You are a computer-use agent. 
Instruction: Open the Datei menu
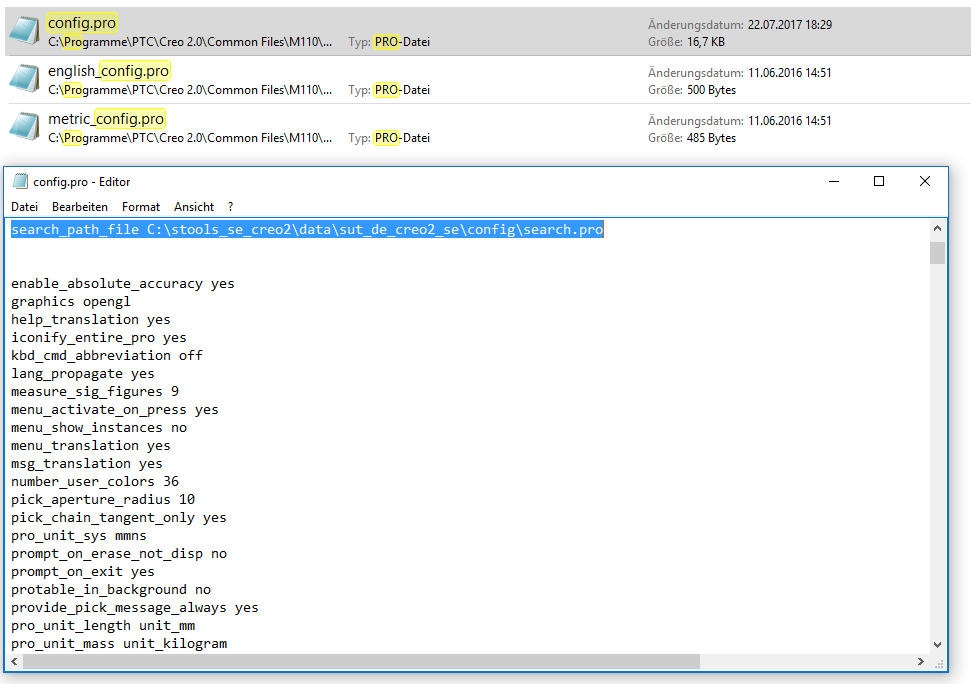[x=24, y=207]
